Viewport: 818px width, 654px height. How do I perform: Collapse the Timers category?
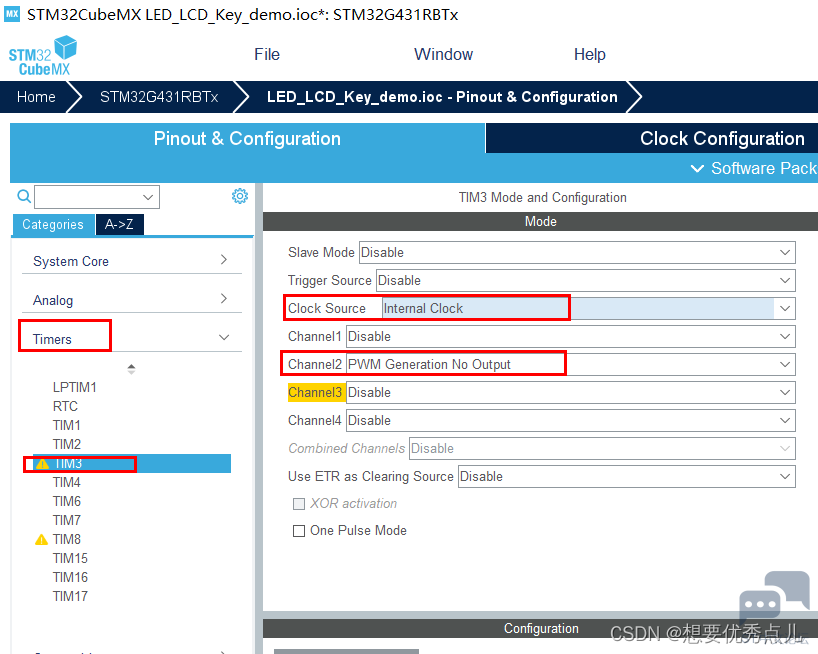(131, 338)
